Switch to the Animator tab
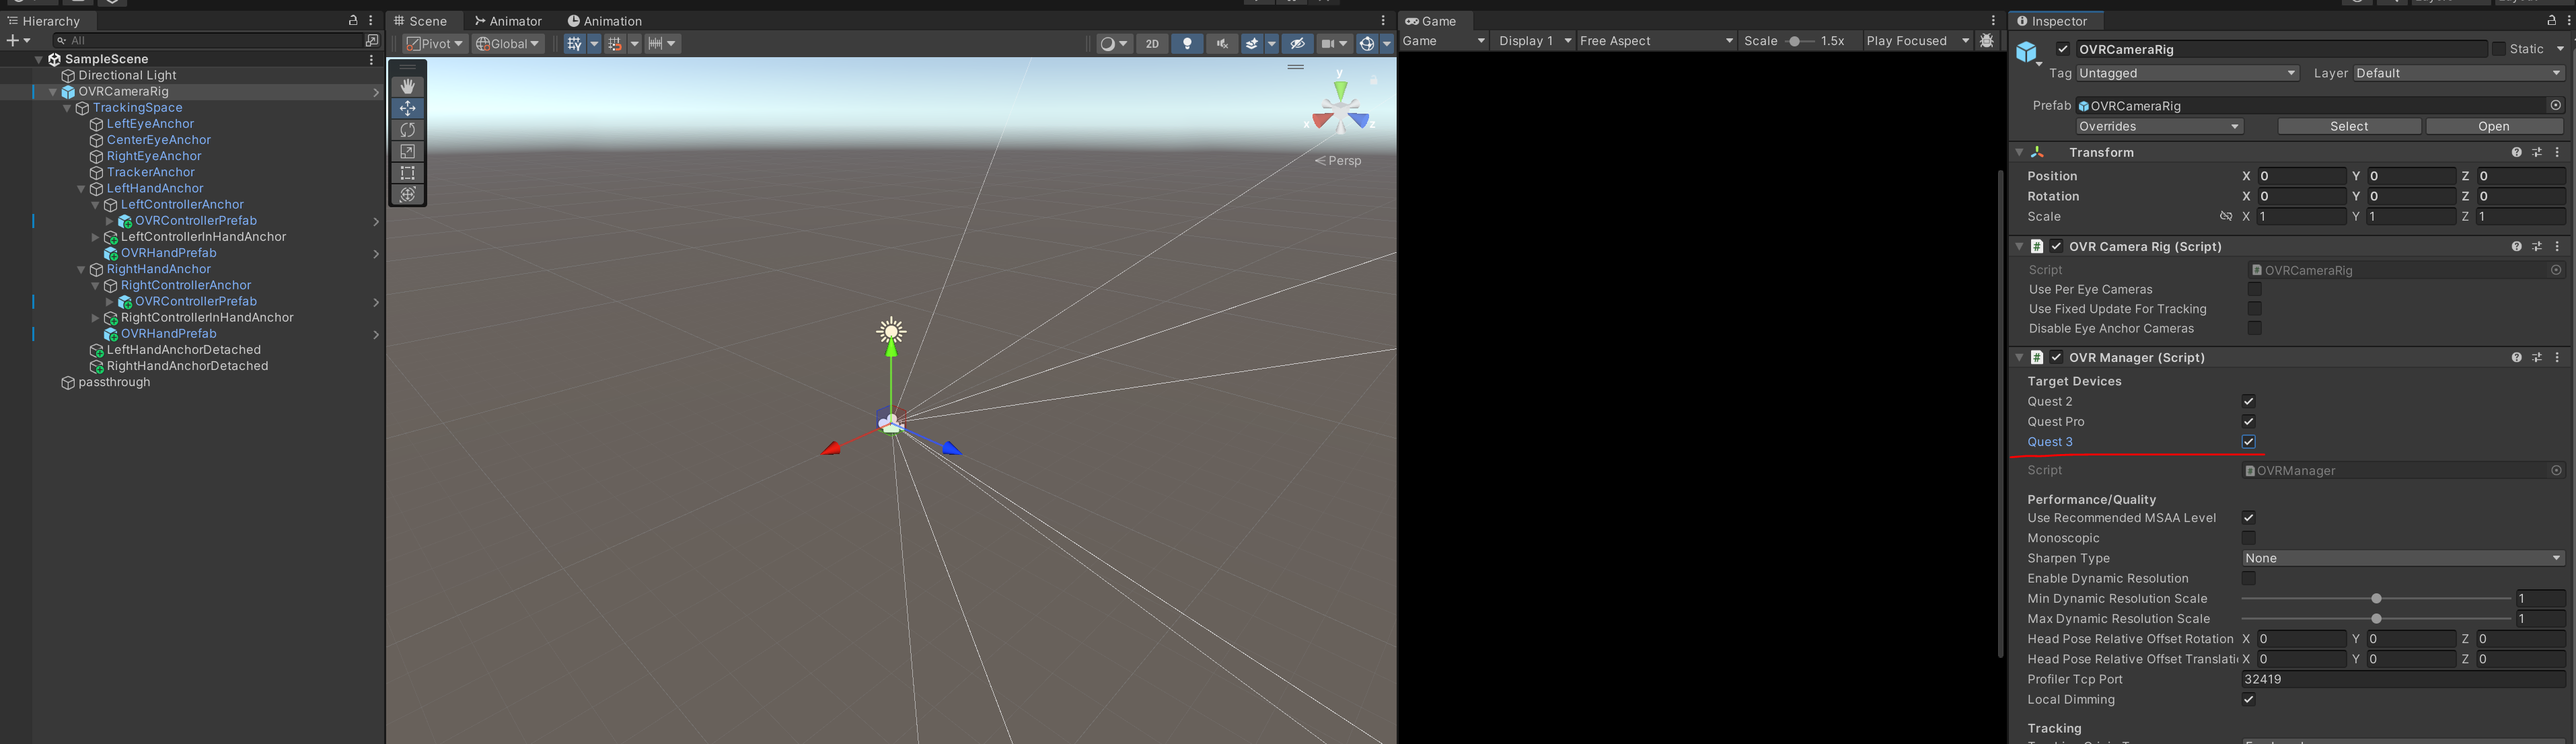This screenshot has width=2576, height=744. point(508,21)
